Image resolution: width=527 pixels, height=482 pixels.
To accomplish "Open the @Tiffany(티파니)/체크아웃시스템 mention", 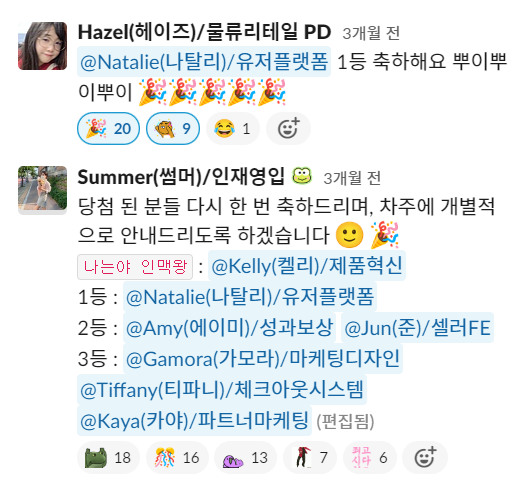I will pyautogui.click(x=222, y=390).
